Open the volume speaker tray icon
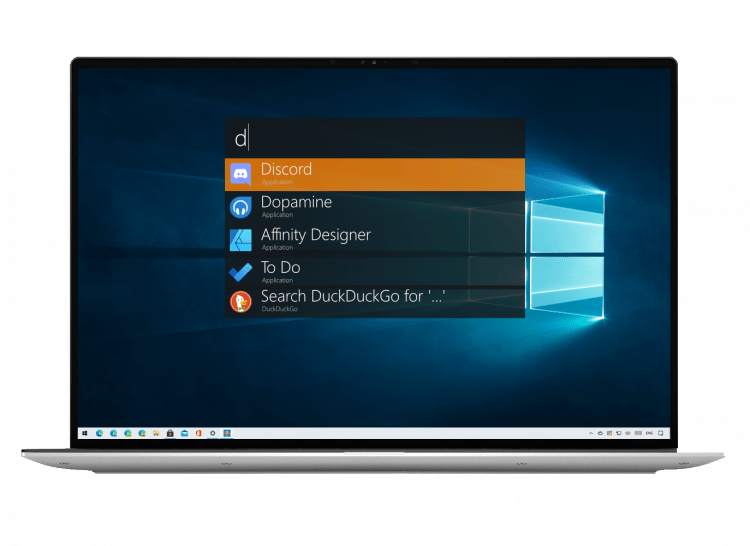The height and width of the screenshot is (546, 750). 628,433
